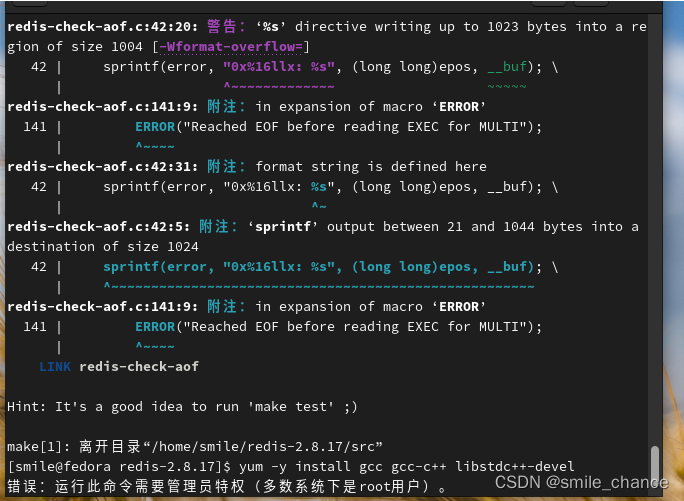The height and width of the screenshot is (501, 684).
Task: Click the terminal scrollbar thumb
Action: coord(655,465)
